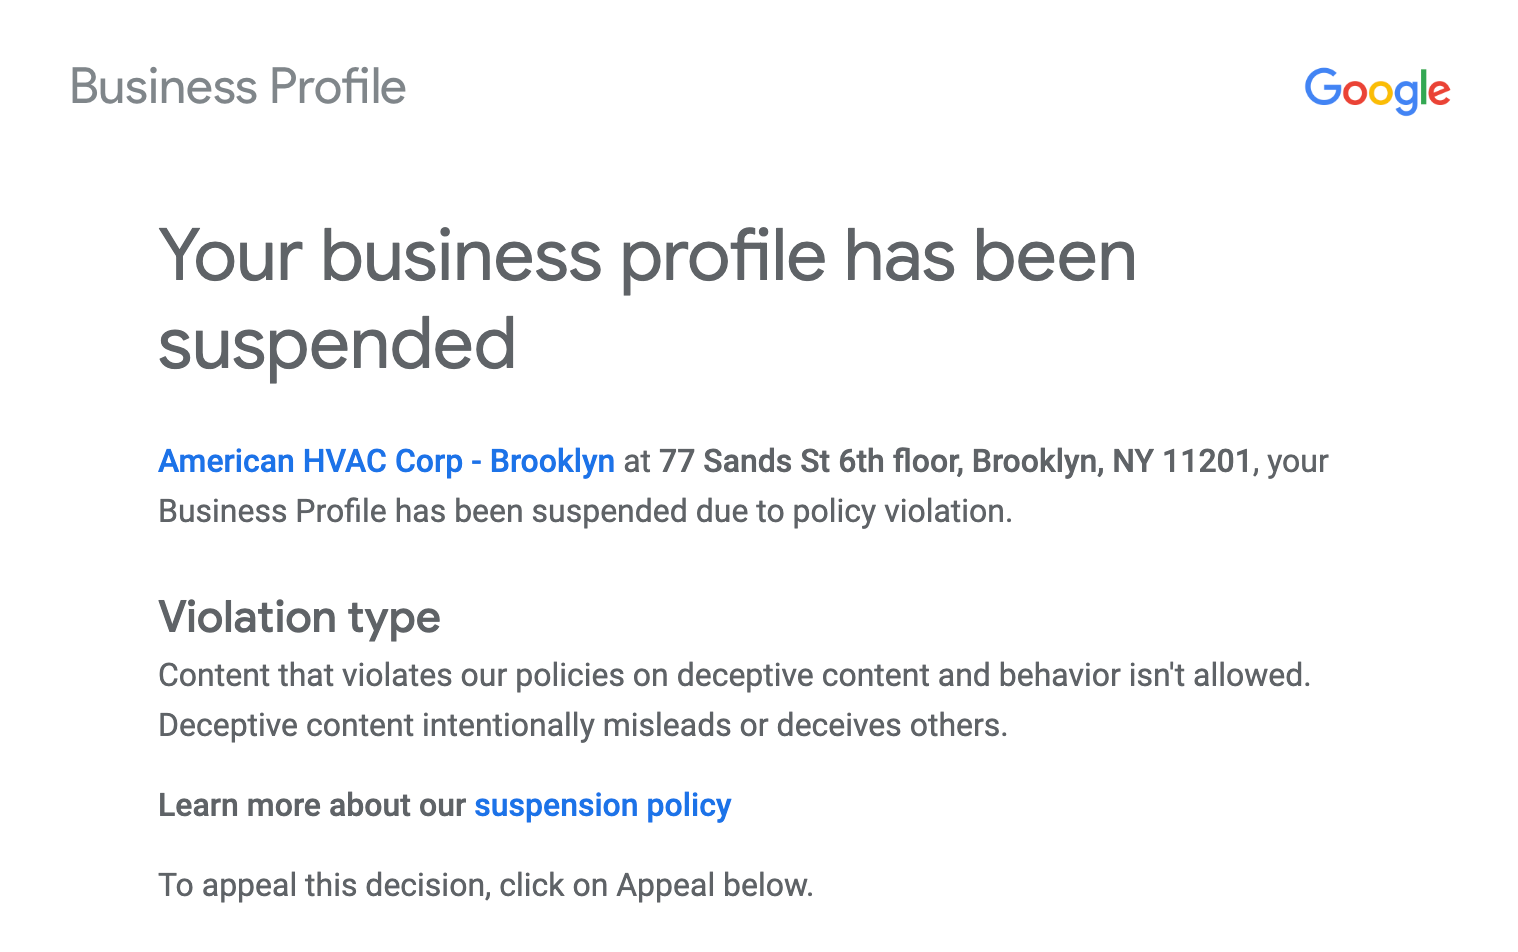Click the Google logo
Viewport: 1518px width, 952px height.
coord(1377,90)
